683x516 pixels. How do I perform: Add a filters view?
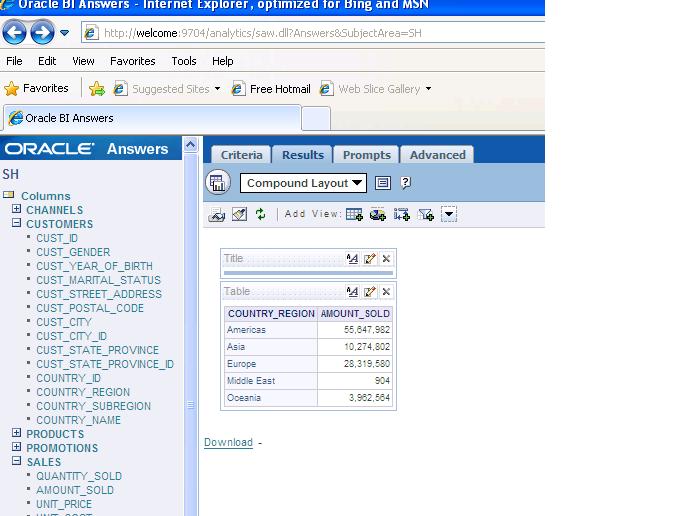pyautogui.click(x=426, y=214)
